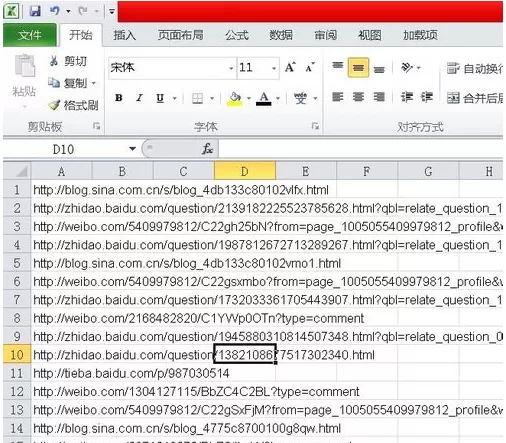Copy selection using 复制
The width and height of the screenshot is (506, 443).
pos(68,83)
